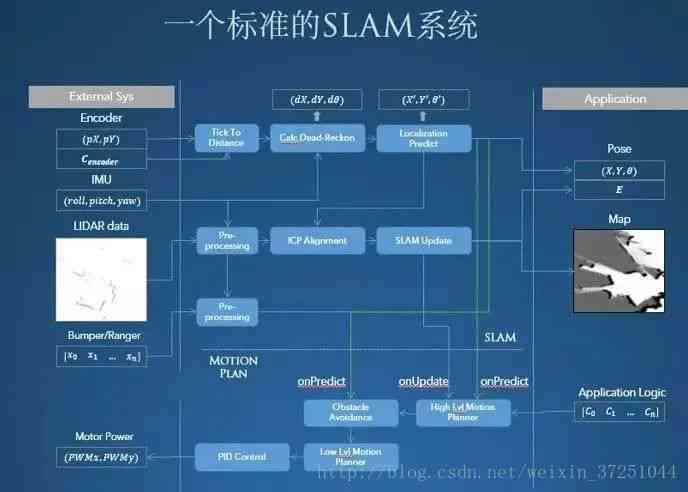Click the Motor Power label
Image resolution: width=688 pixels, height=492 pixels.
point(104,436)
